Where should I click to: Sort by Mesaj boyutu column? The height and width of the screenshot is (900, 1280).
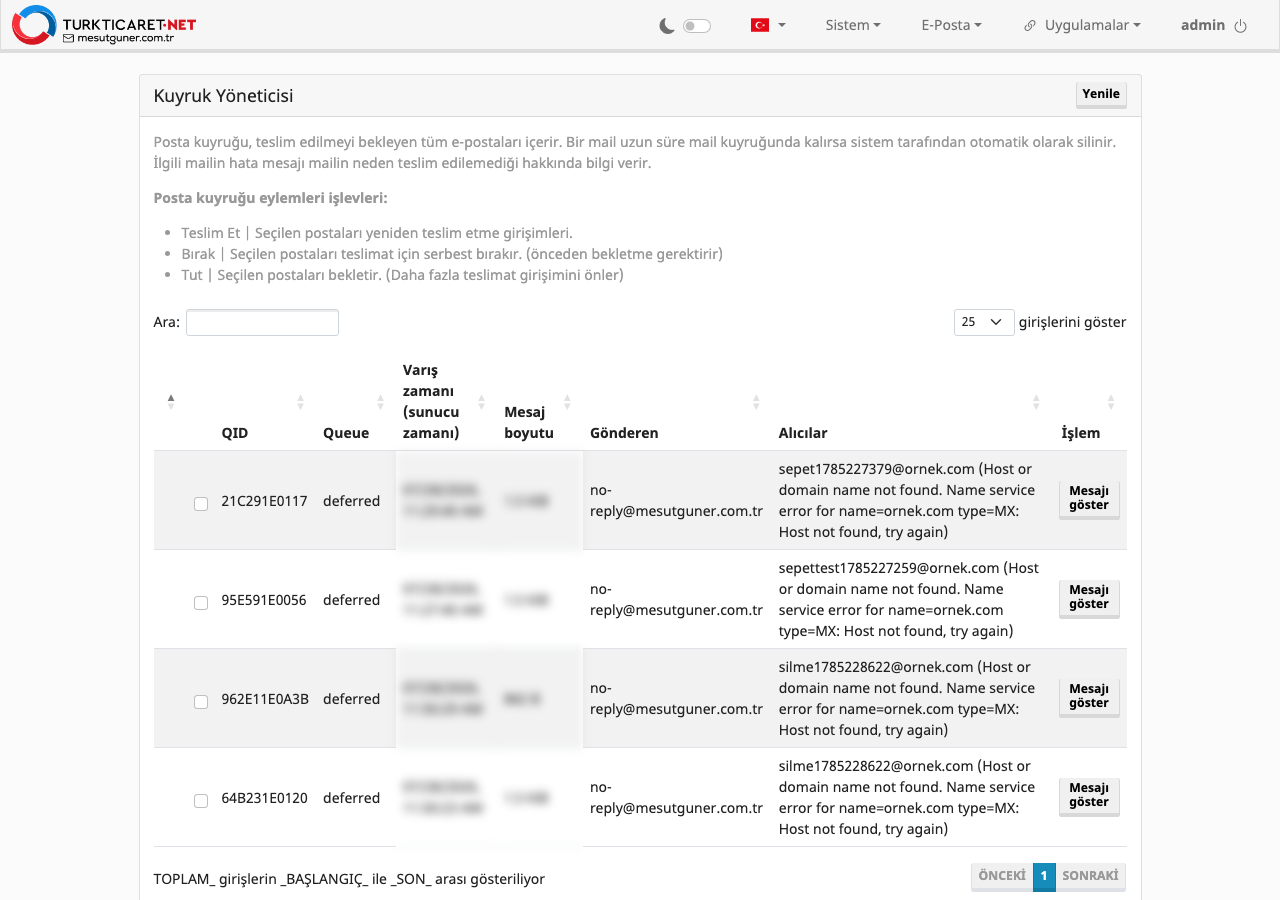538,402
